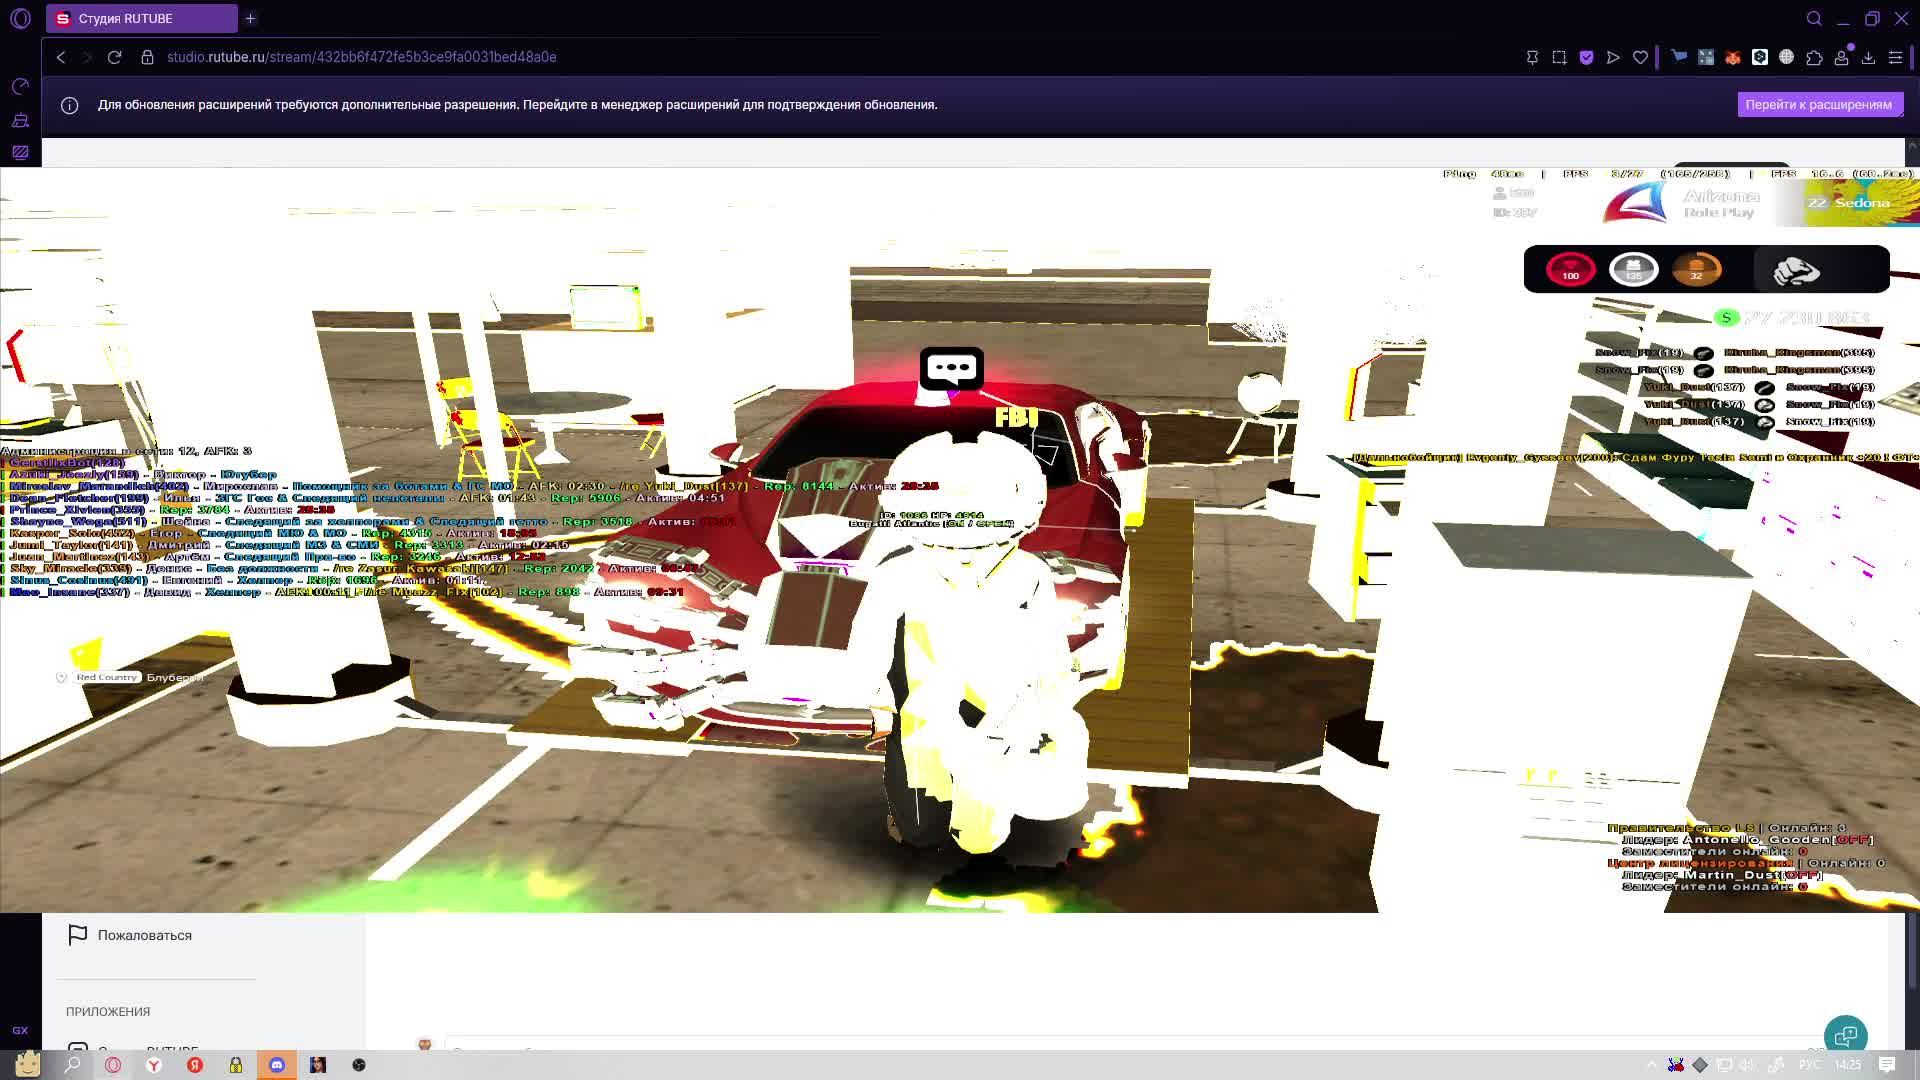
Task: Select the Студия RUTUBE tab
Action: click(140, 18)
